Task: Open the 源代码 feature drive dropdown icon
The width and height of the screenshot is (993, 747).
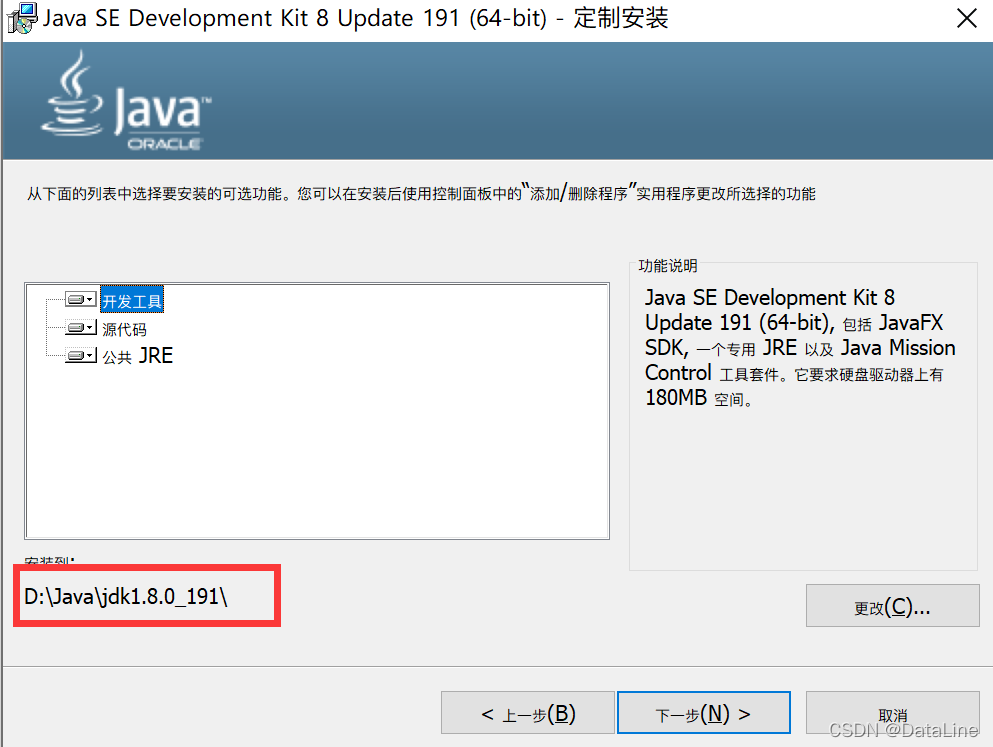Action: (x=80, y=328)
